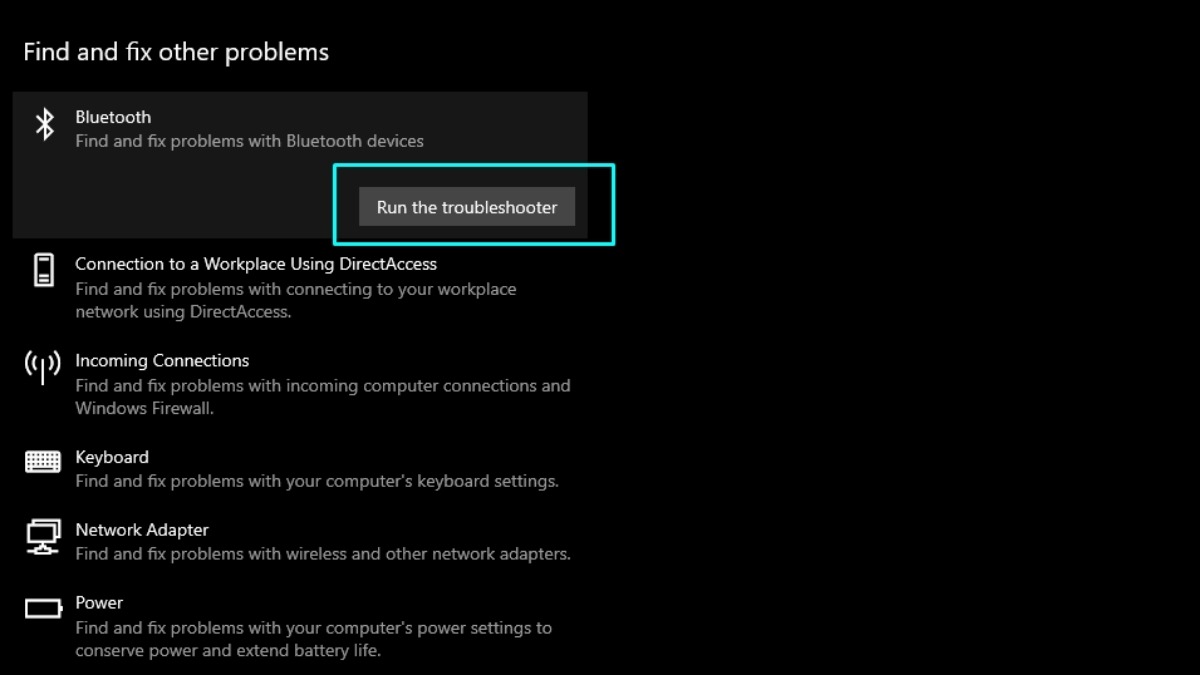1200x675 pixels.
Task: Click the 'Find and fix other problems' heading
Action: tap(176, 52)
